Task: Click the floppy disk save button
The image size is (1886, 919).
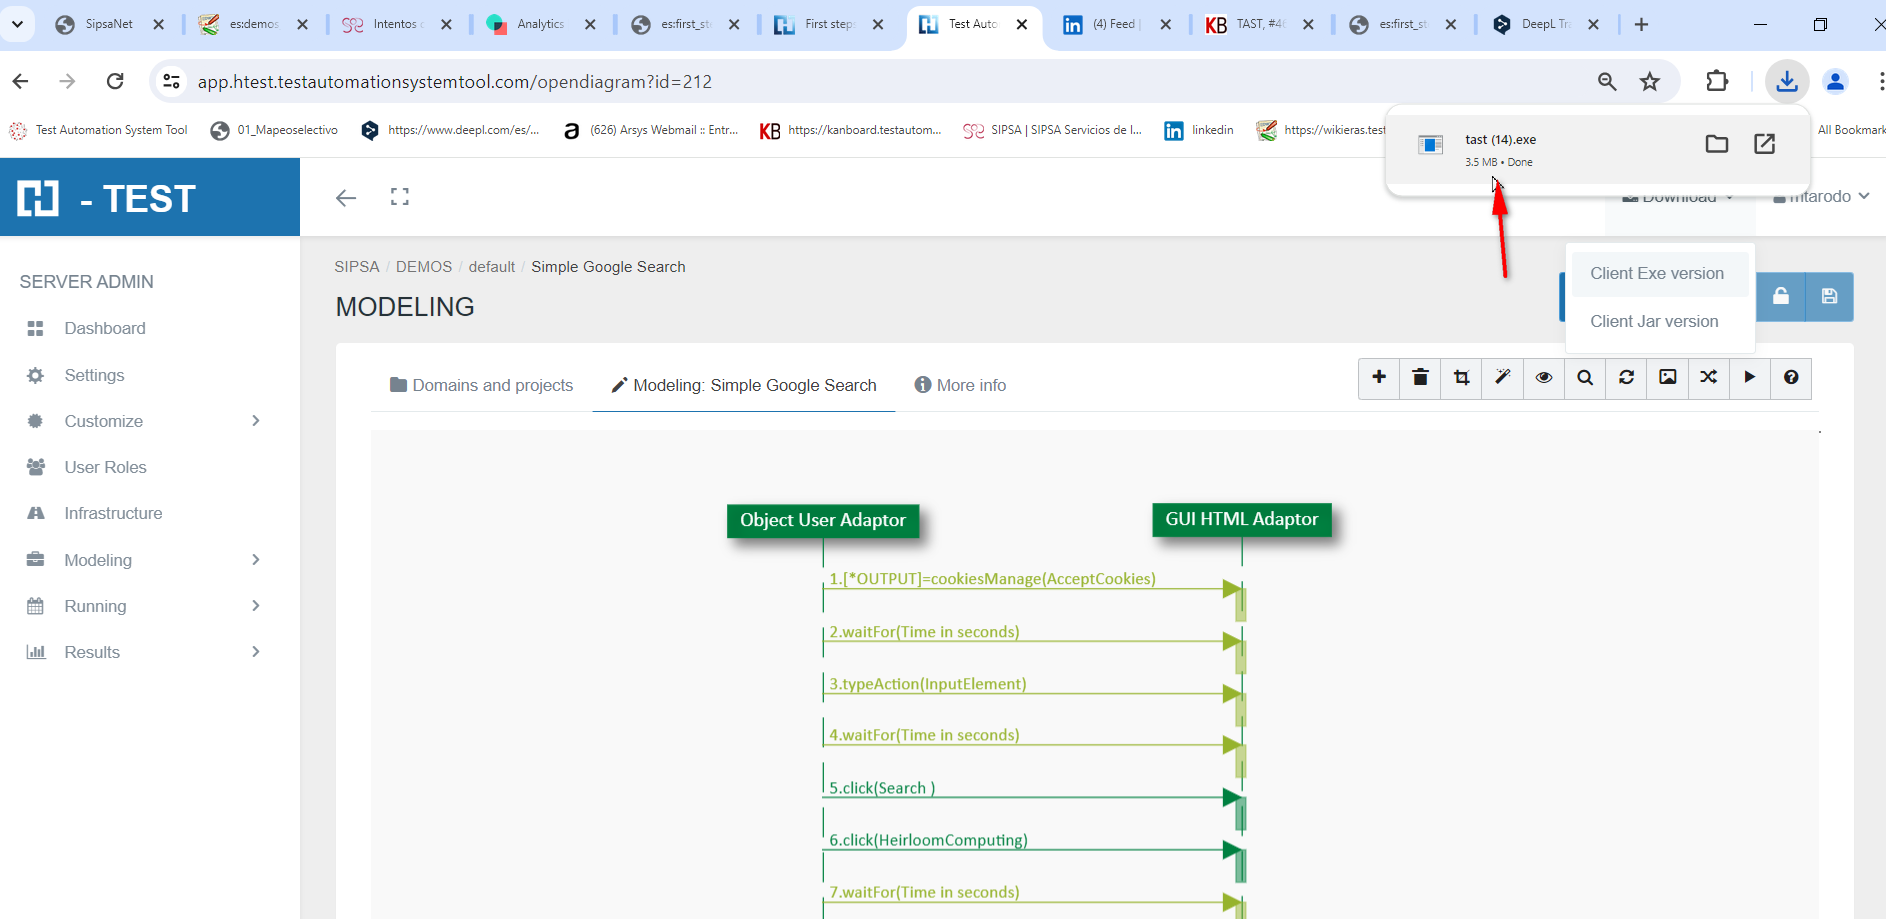Action: pos(1829,297)
